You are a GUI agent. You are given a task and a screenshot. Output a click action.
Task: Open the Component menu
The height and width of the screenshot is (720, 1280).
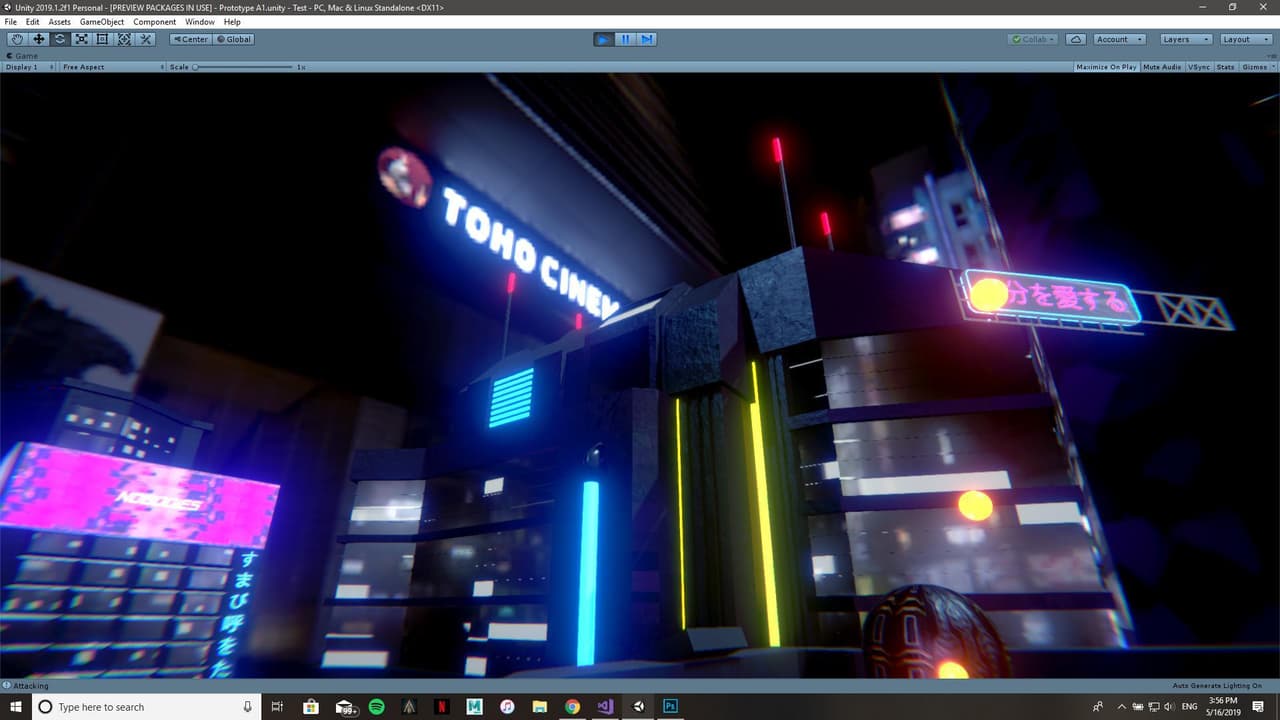pyautogui.click(x=155, y=22)
